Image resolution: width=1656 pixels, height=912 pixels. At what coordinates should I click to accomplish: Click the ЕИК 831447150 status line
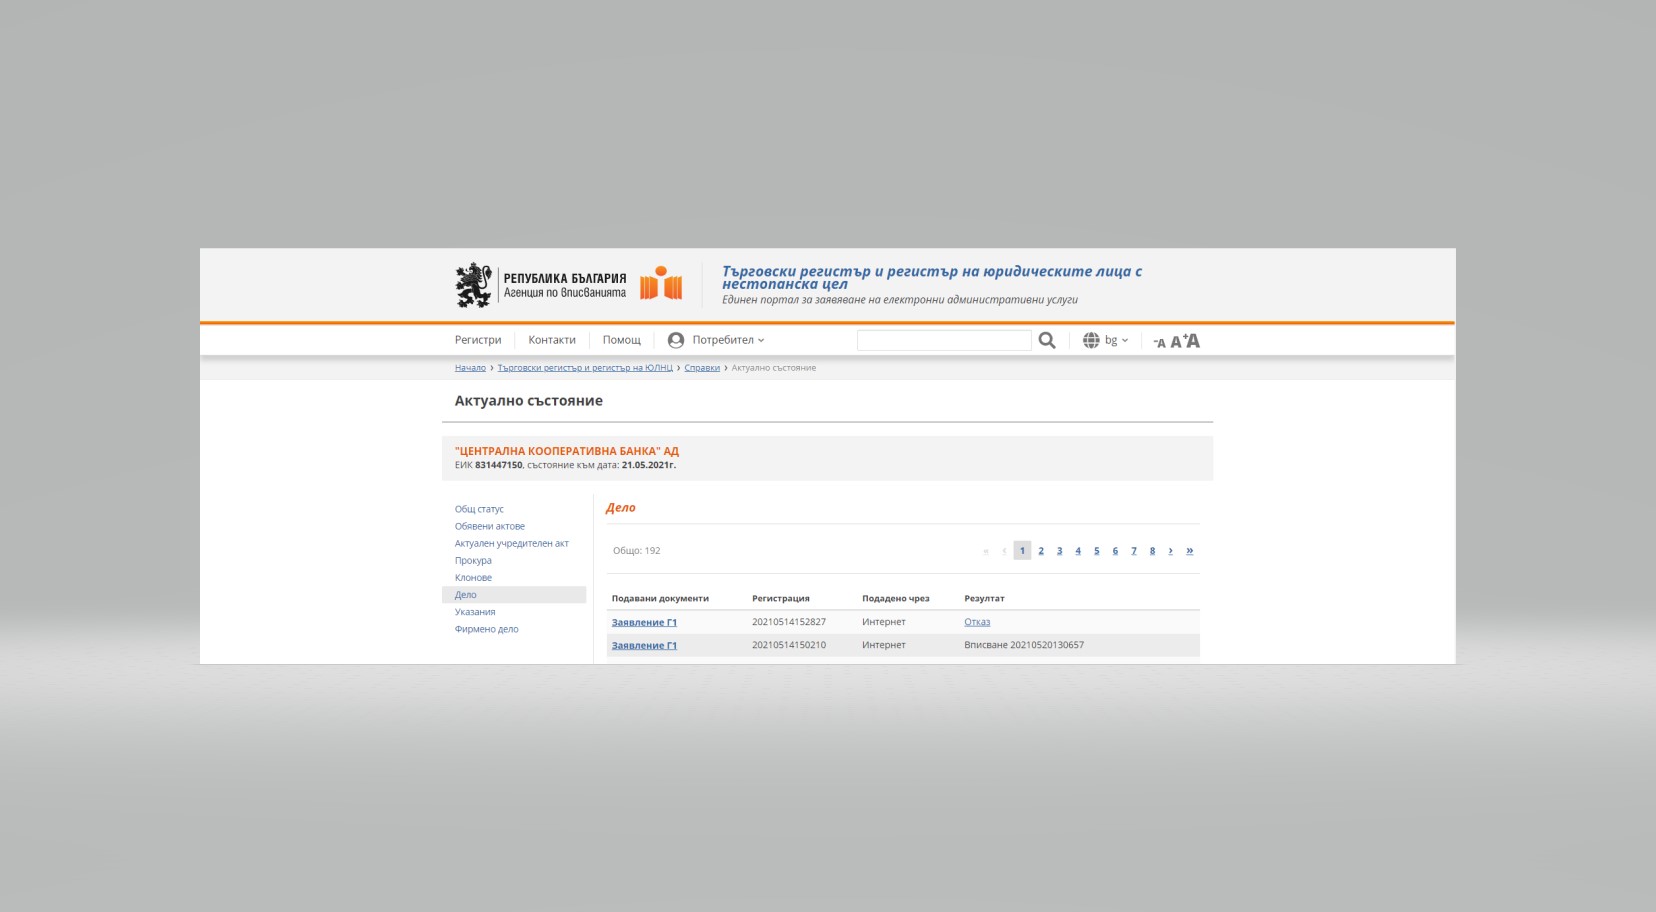pyautogui.click(x=565, y=465)
